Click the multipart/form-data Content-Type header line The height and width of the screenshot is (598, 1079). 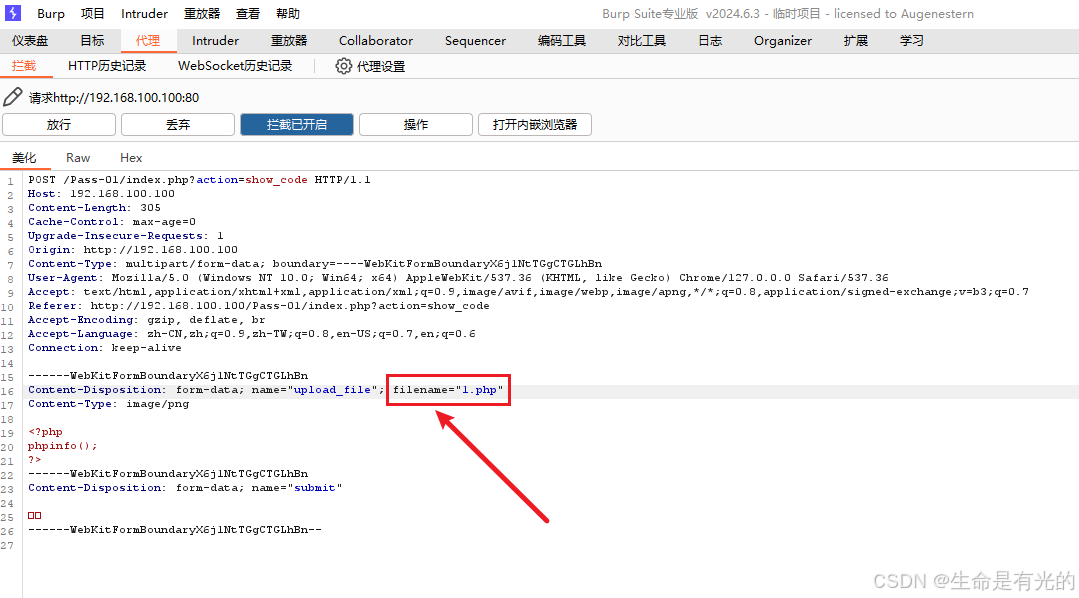coord(314,264)
